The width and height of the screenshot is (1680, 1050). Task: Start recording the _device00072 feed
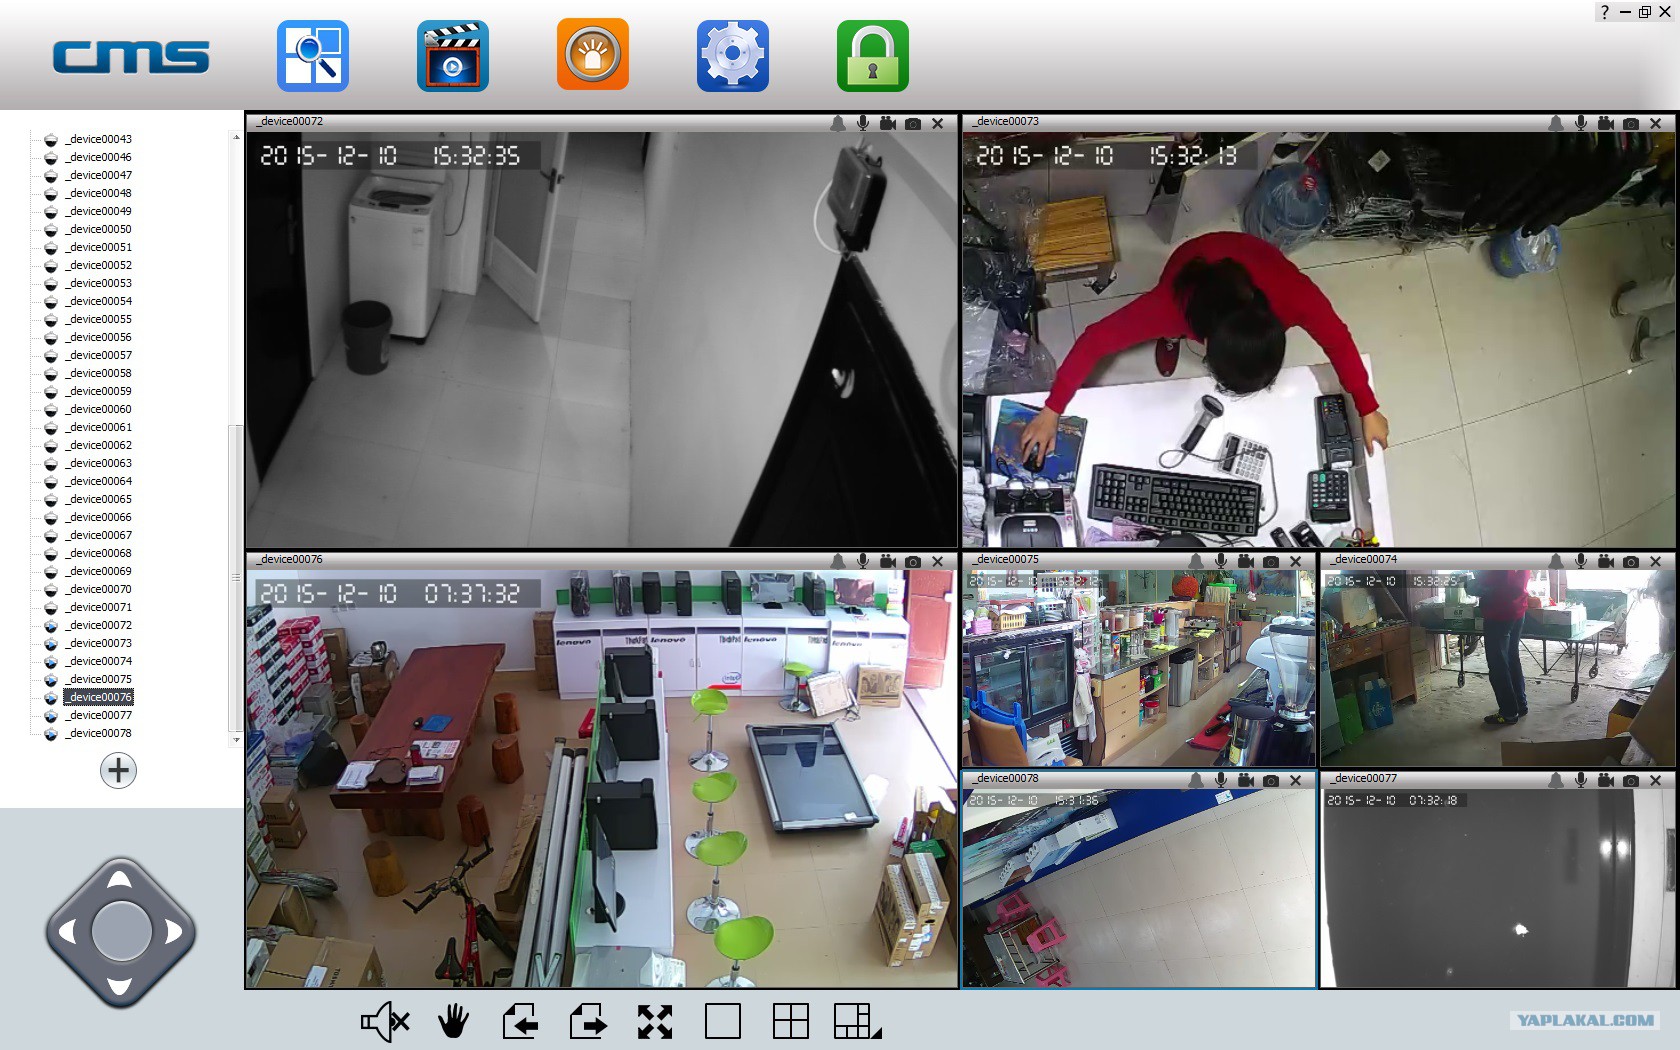pos(888,123)
